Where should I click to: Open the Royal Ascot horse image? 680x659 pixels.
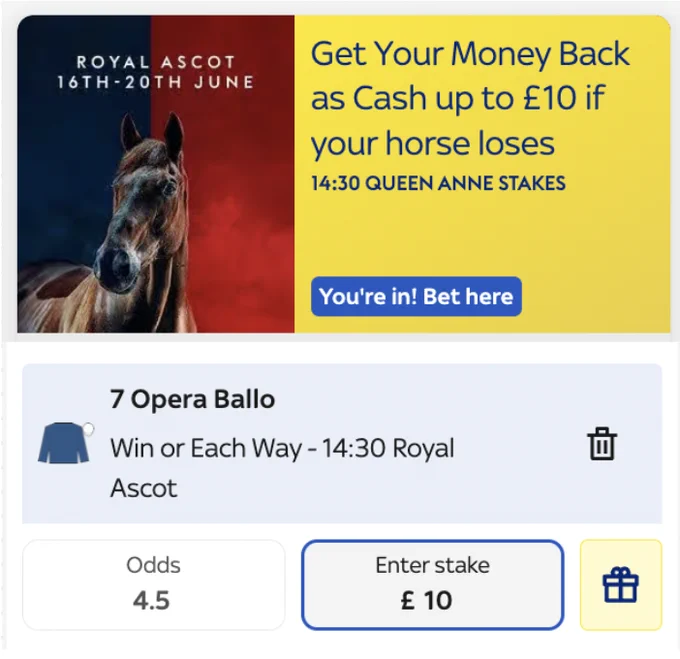156,174
